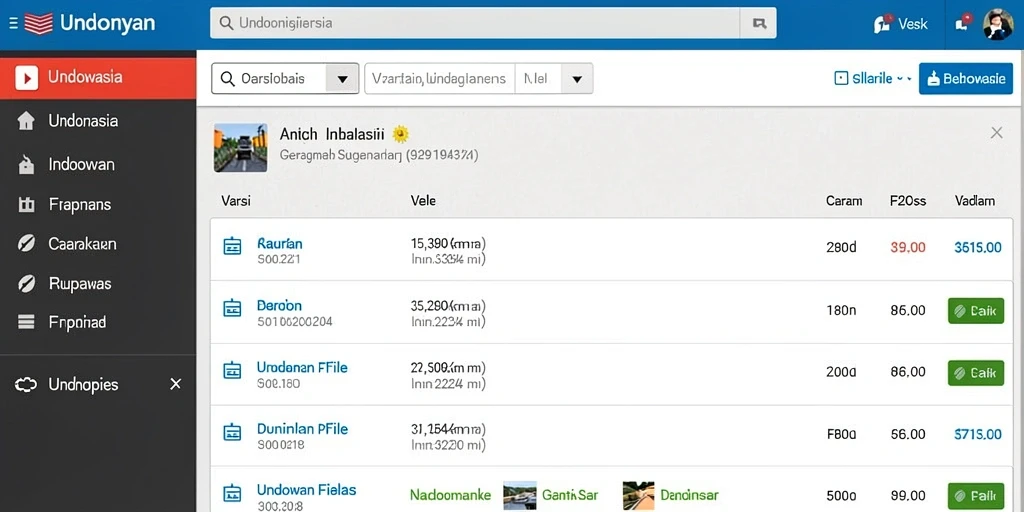Dismiss the Anich Inbalasiii panel

997,133
